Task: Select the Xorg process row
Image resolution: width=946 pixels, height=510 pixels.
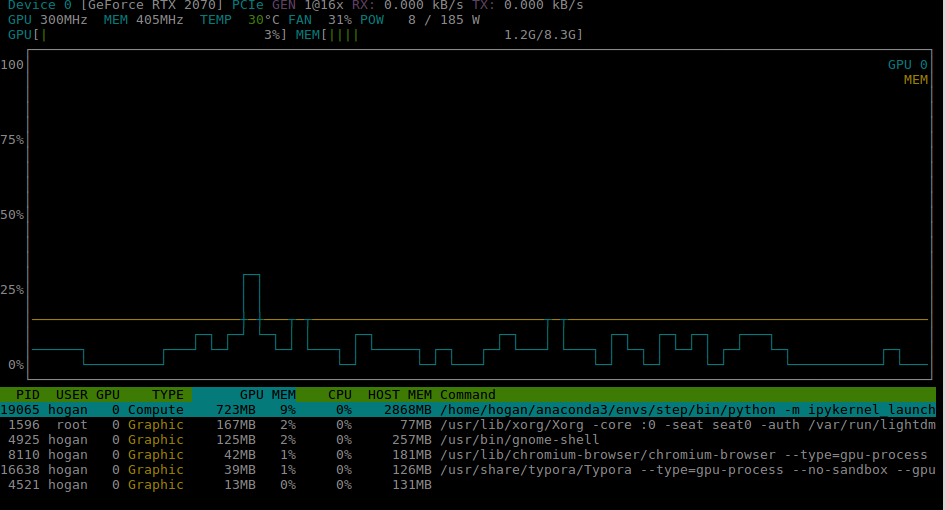Action: coord(468,425)
